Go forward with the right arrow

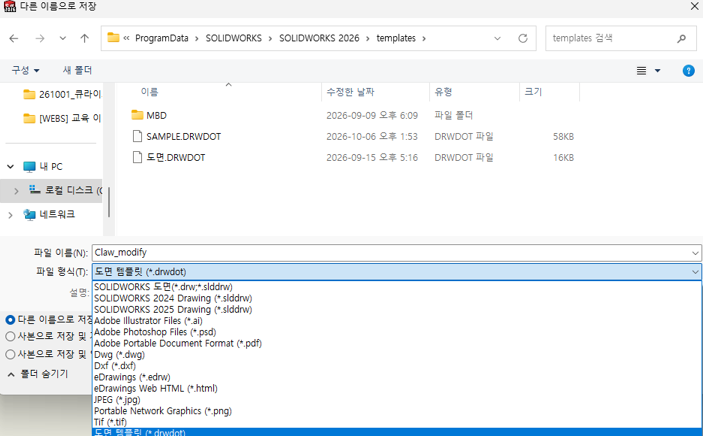(x=40, y=39)
